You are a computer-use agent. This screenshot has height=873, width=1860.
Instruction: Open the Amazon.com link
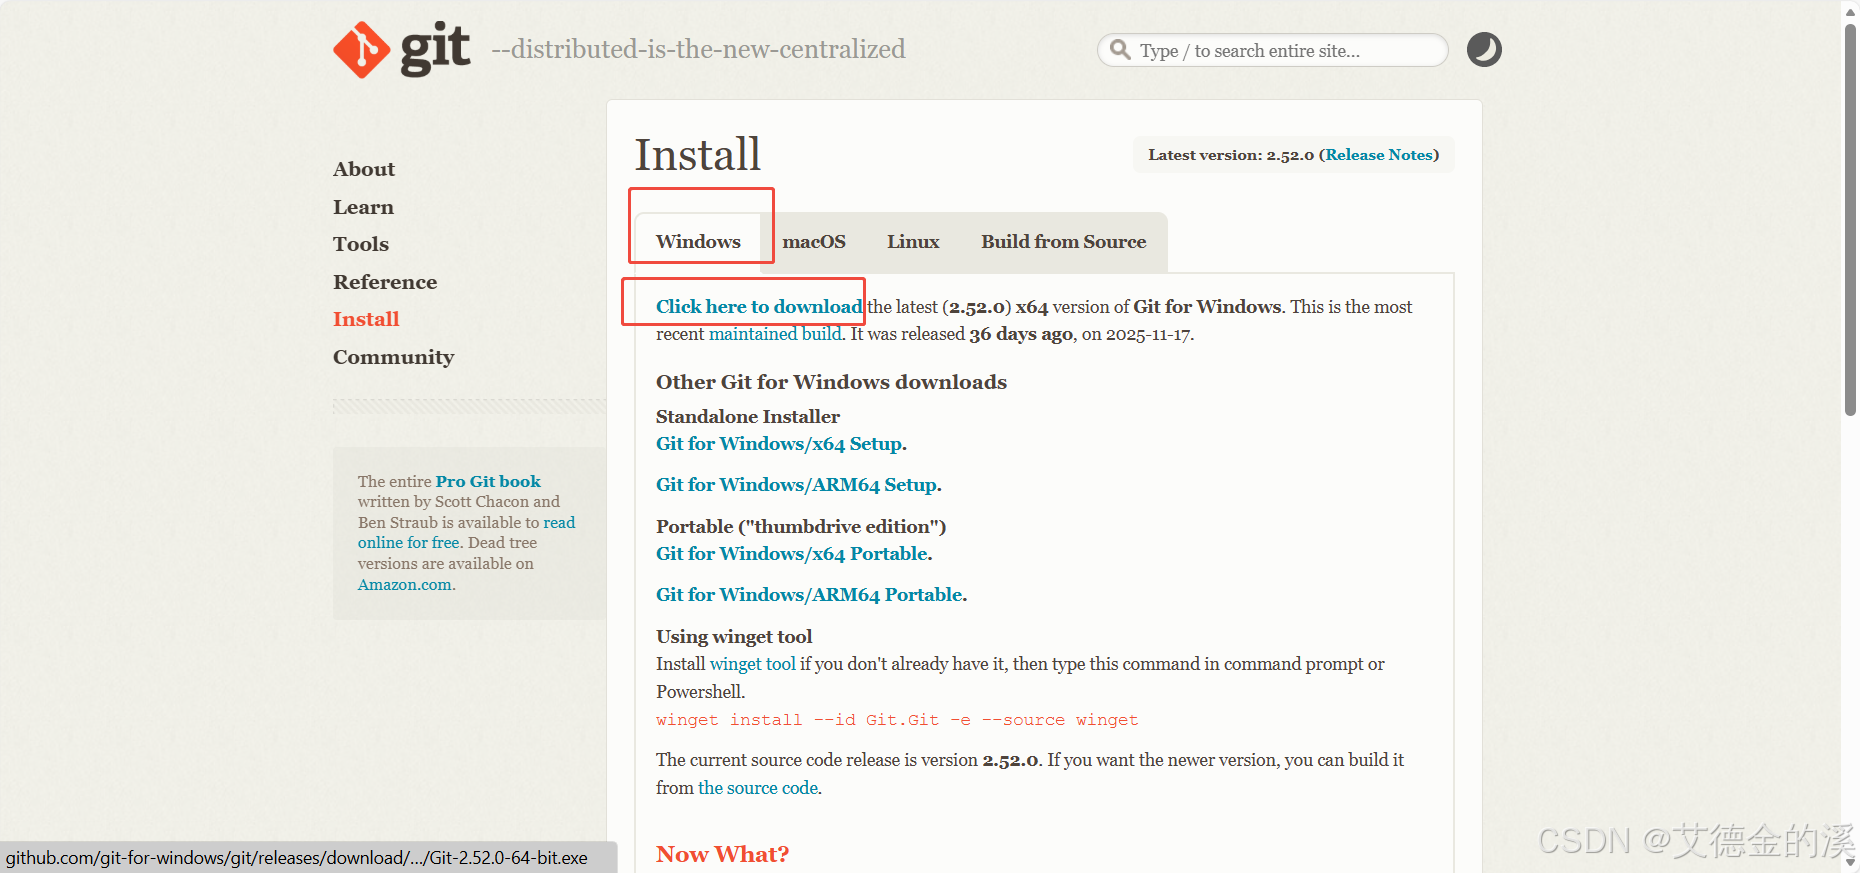pyautogui.click(x=405, y=585)
